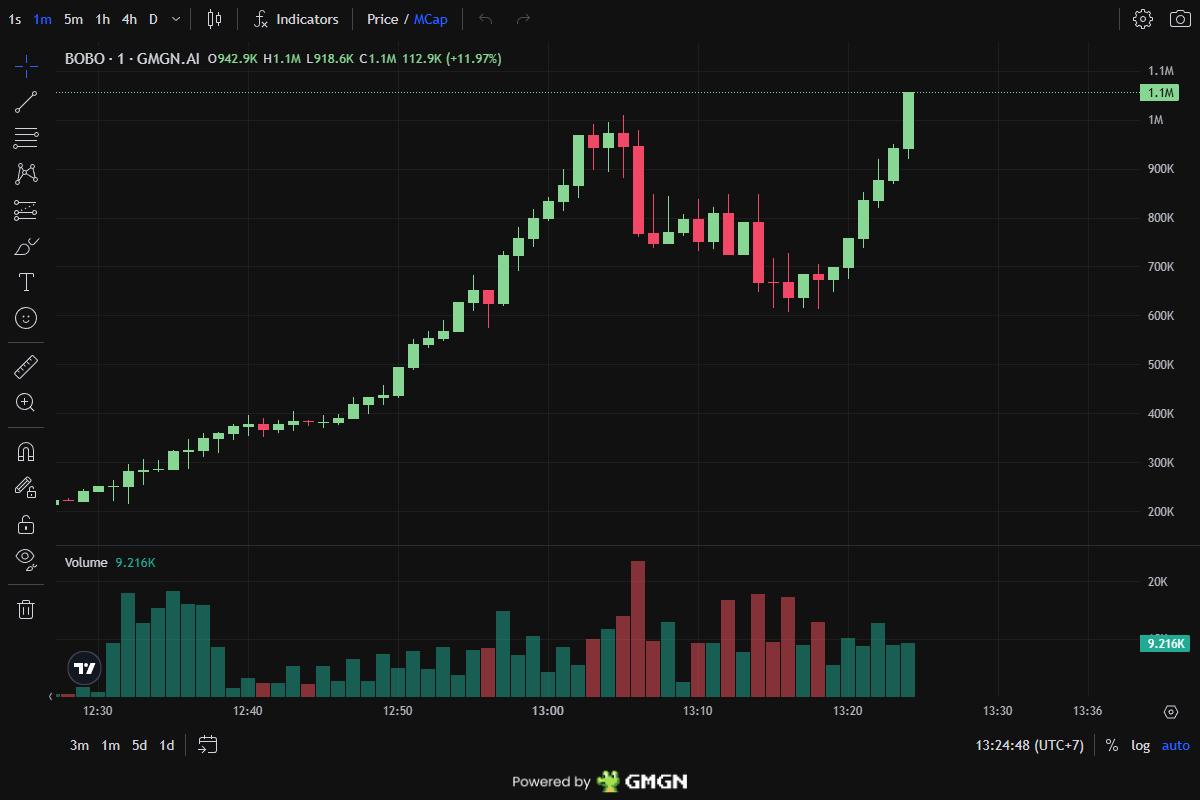Undo the last chart action
1200x800 pixels.
(x=486, y=19)
